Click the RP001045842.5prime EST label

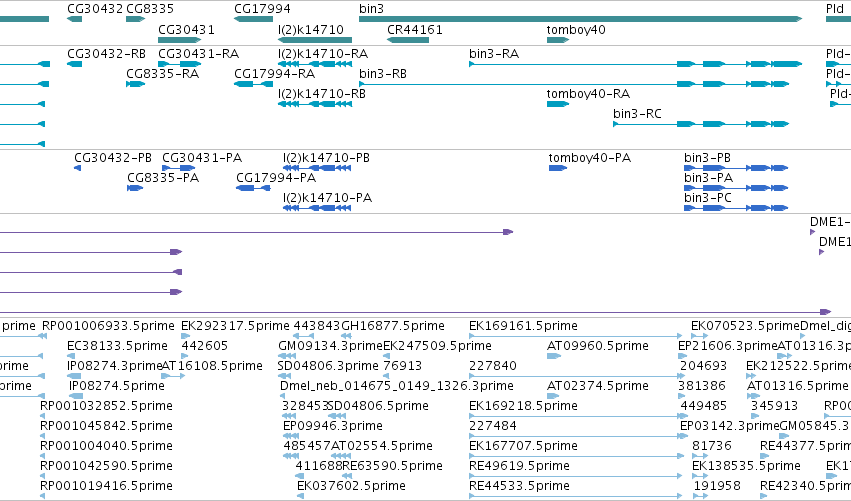pyautogui.click(x=106, y=426)
